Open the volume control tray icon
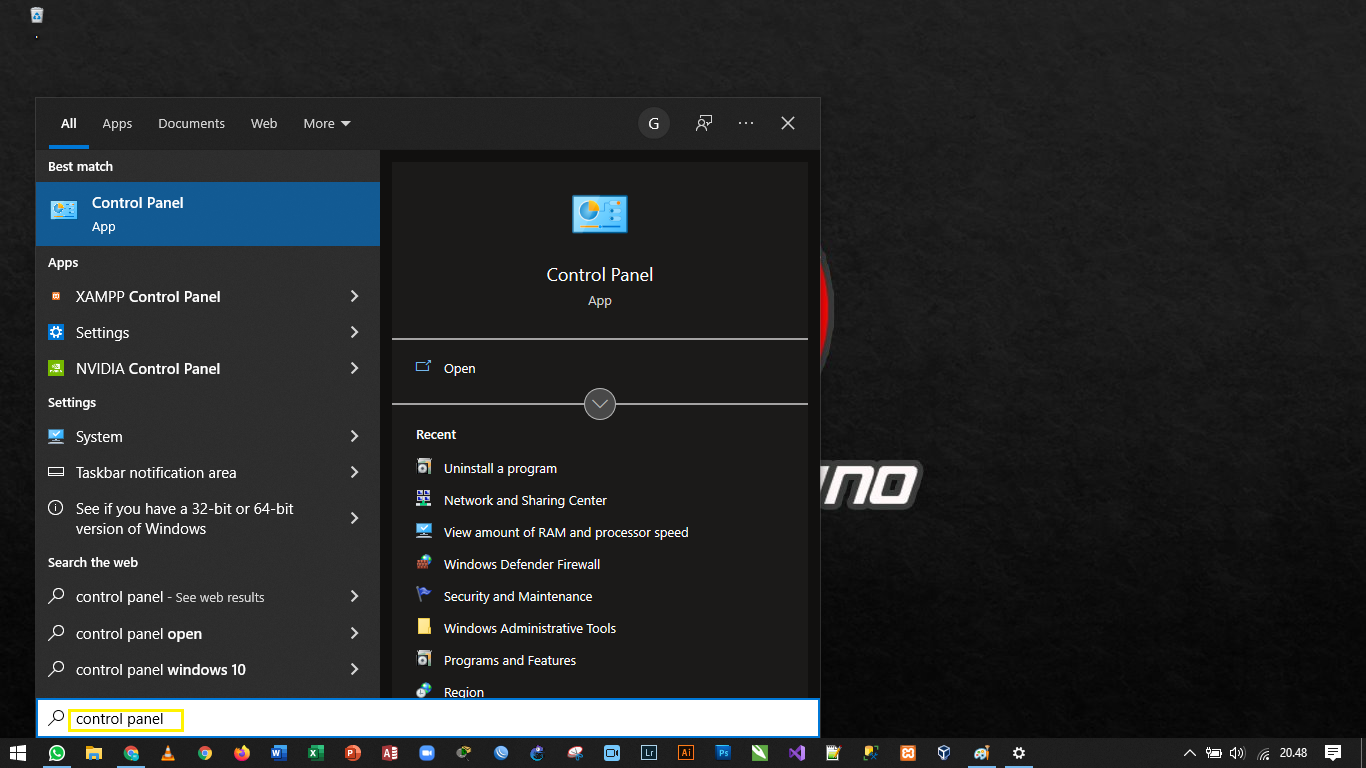 (1237, 753)
